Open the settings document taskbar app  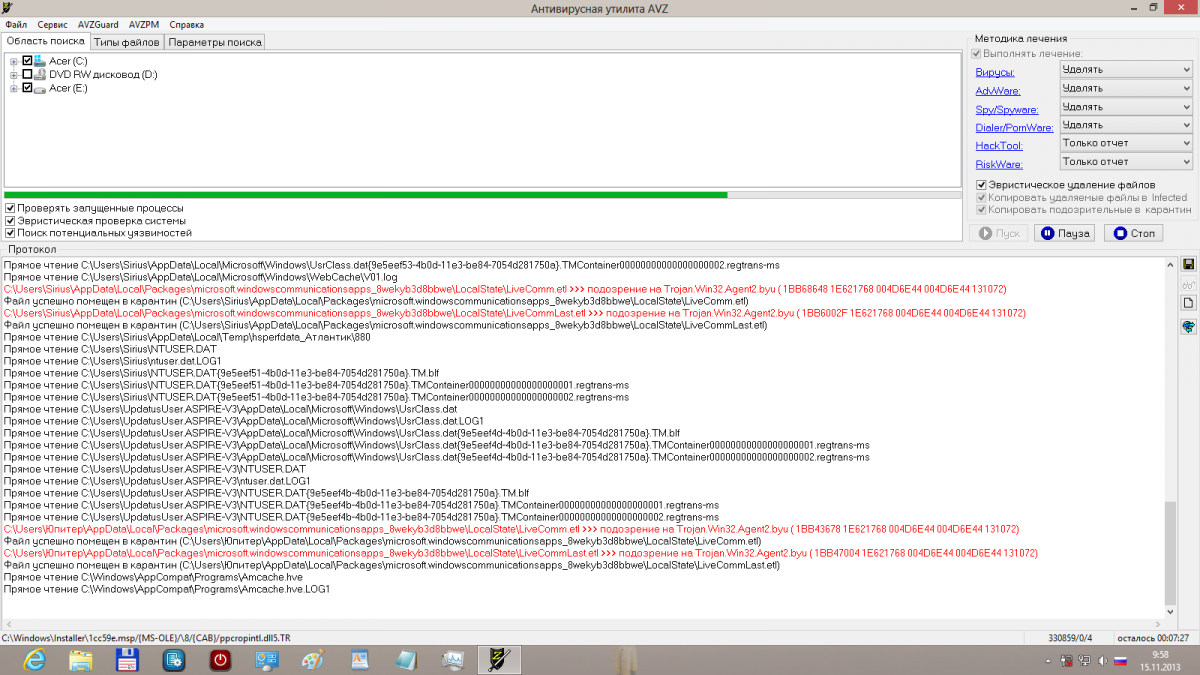point(174,660)
